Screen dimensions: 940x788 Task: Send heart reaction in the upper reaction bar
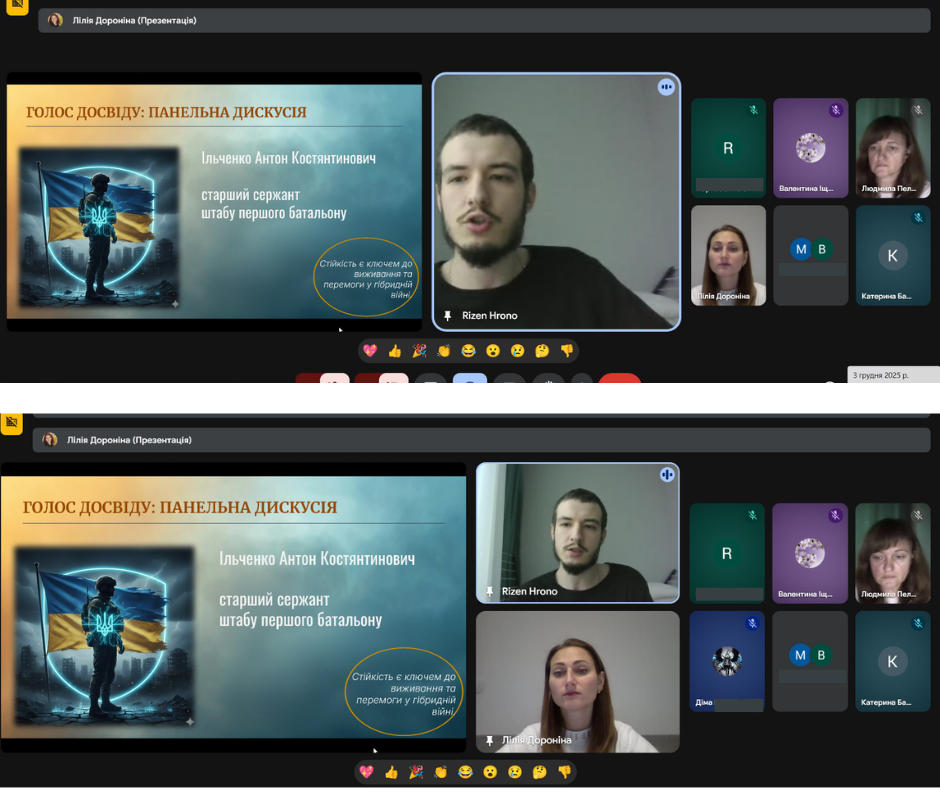370,351
